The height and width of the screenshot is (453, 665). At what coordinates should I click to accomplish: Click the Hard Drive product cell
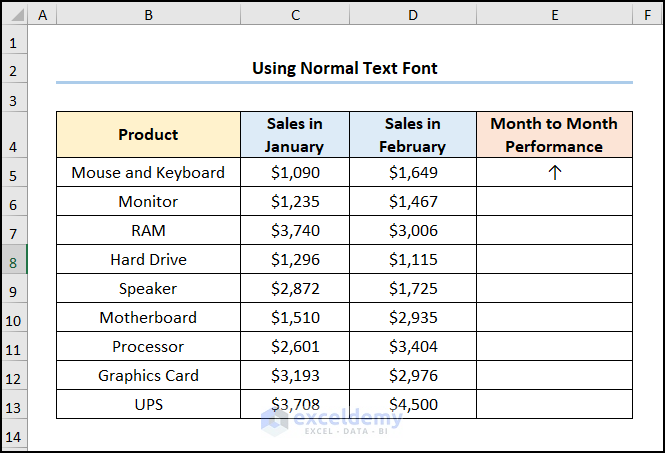click(148, 260)
